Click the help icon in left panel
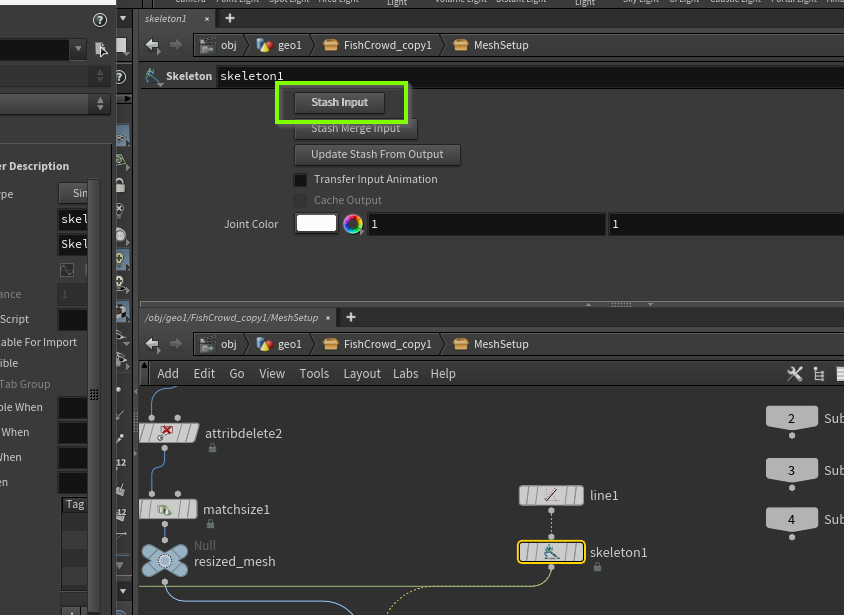Image resolution: width=844 pixels, height=615 pixels. pyautogui.click(x=100, y=20)
